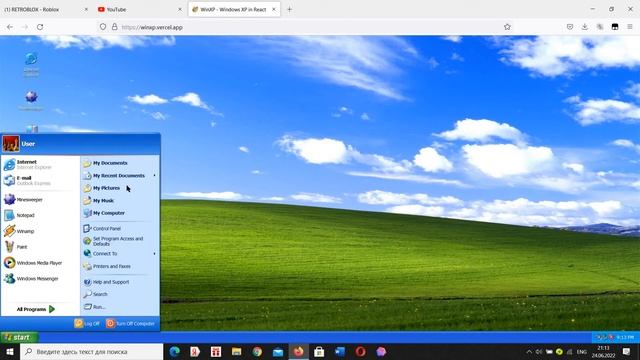Click the volume speaker tray icon
The width and height of the screenshot is (640, 360).
point(539,351)
